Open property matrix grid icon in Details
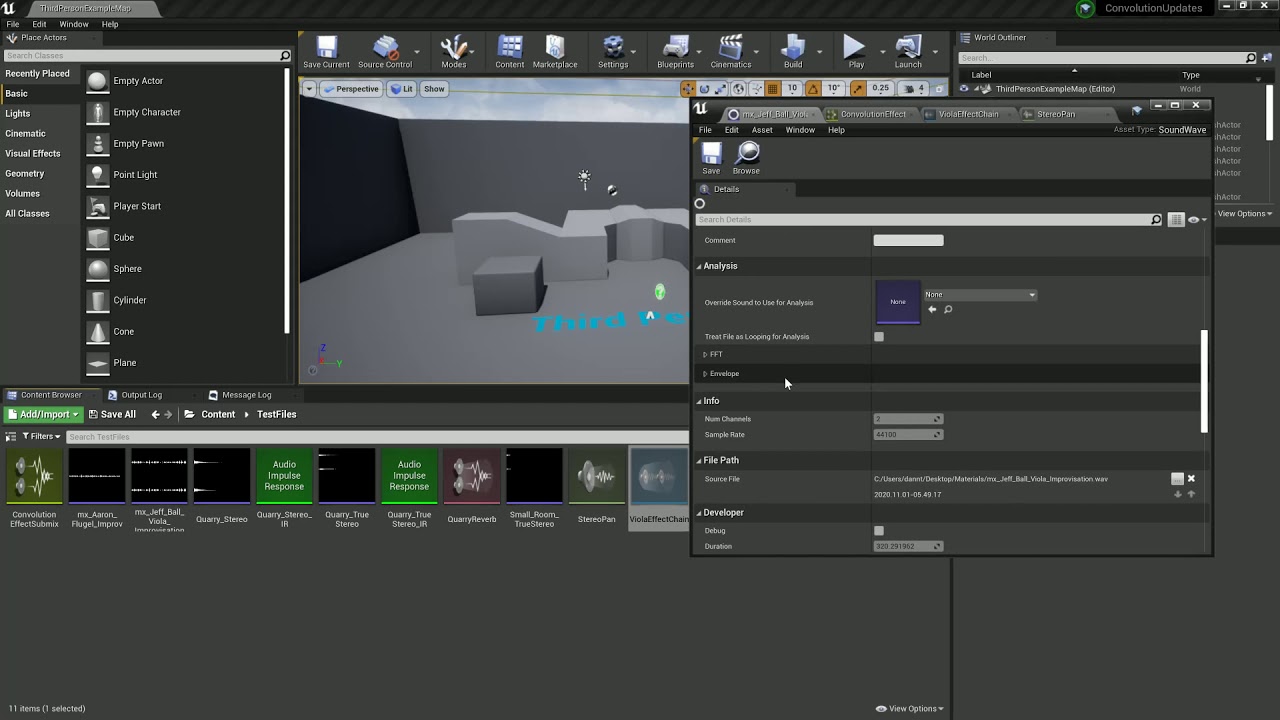Viewport: 1280px width, 720px height. tap(1176, 219)
